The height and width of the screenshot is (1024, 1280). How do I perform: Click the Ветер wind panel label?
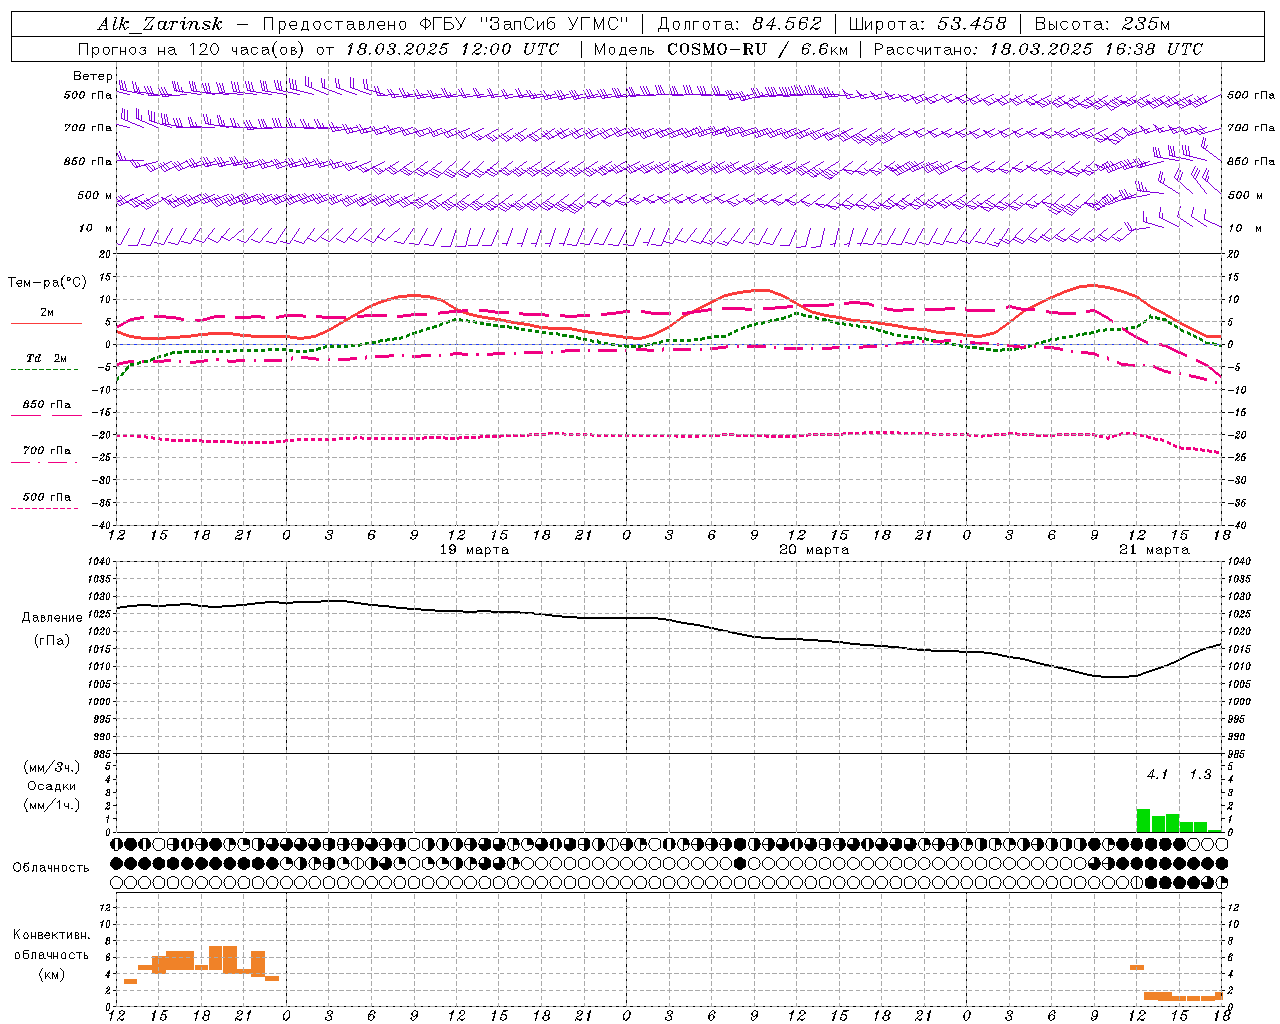(x=92, y=76)
